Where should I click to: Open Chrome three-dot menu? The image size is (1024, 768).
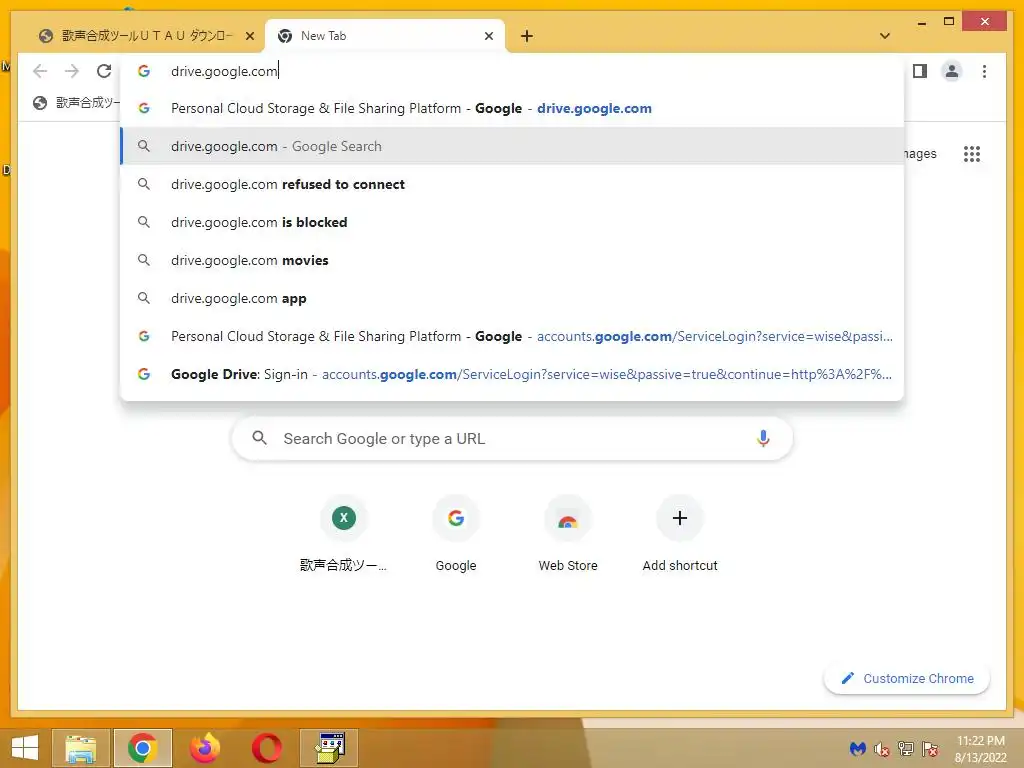984,71
